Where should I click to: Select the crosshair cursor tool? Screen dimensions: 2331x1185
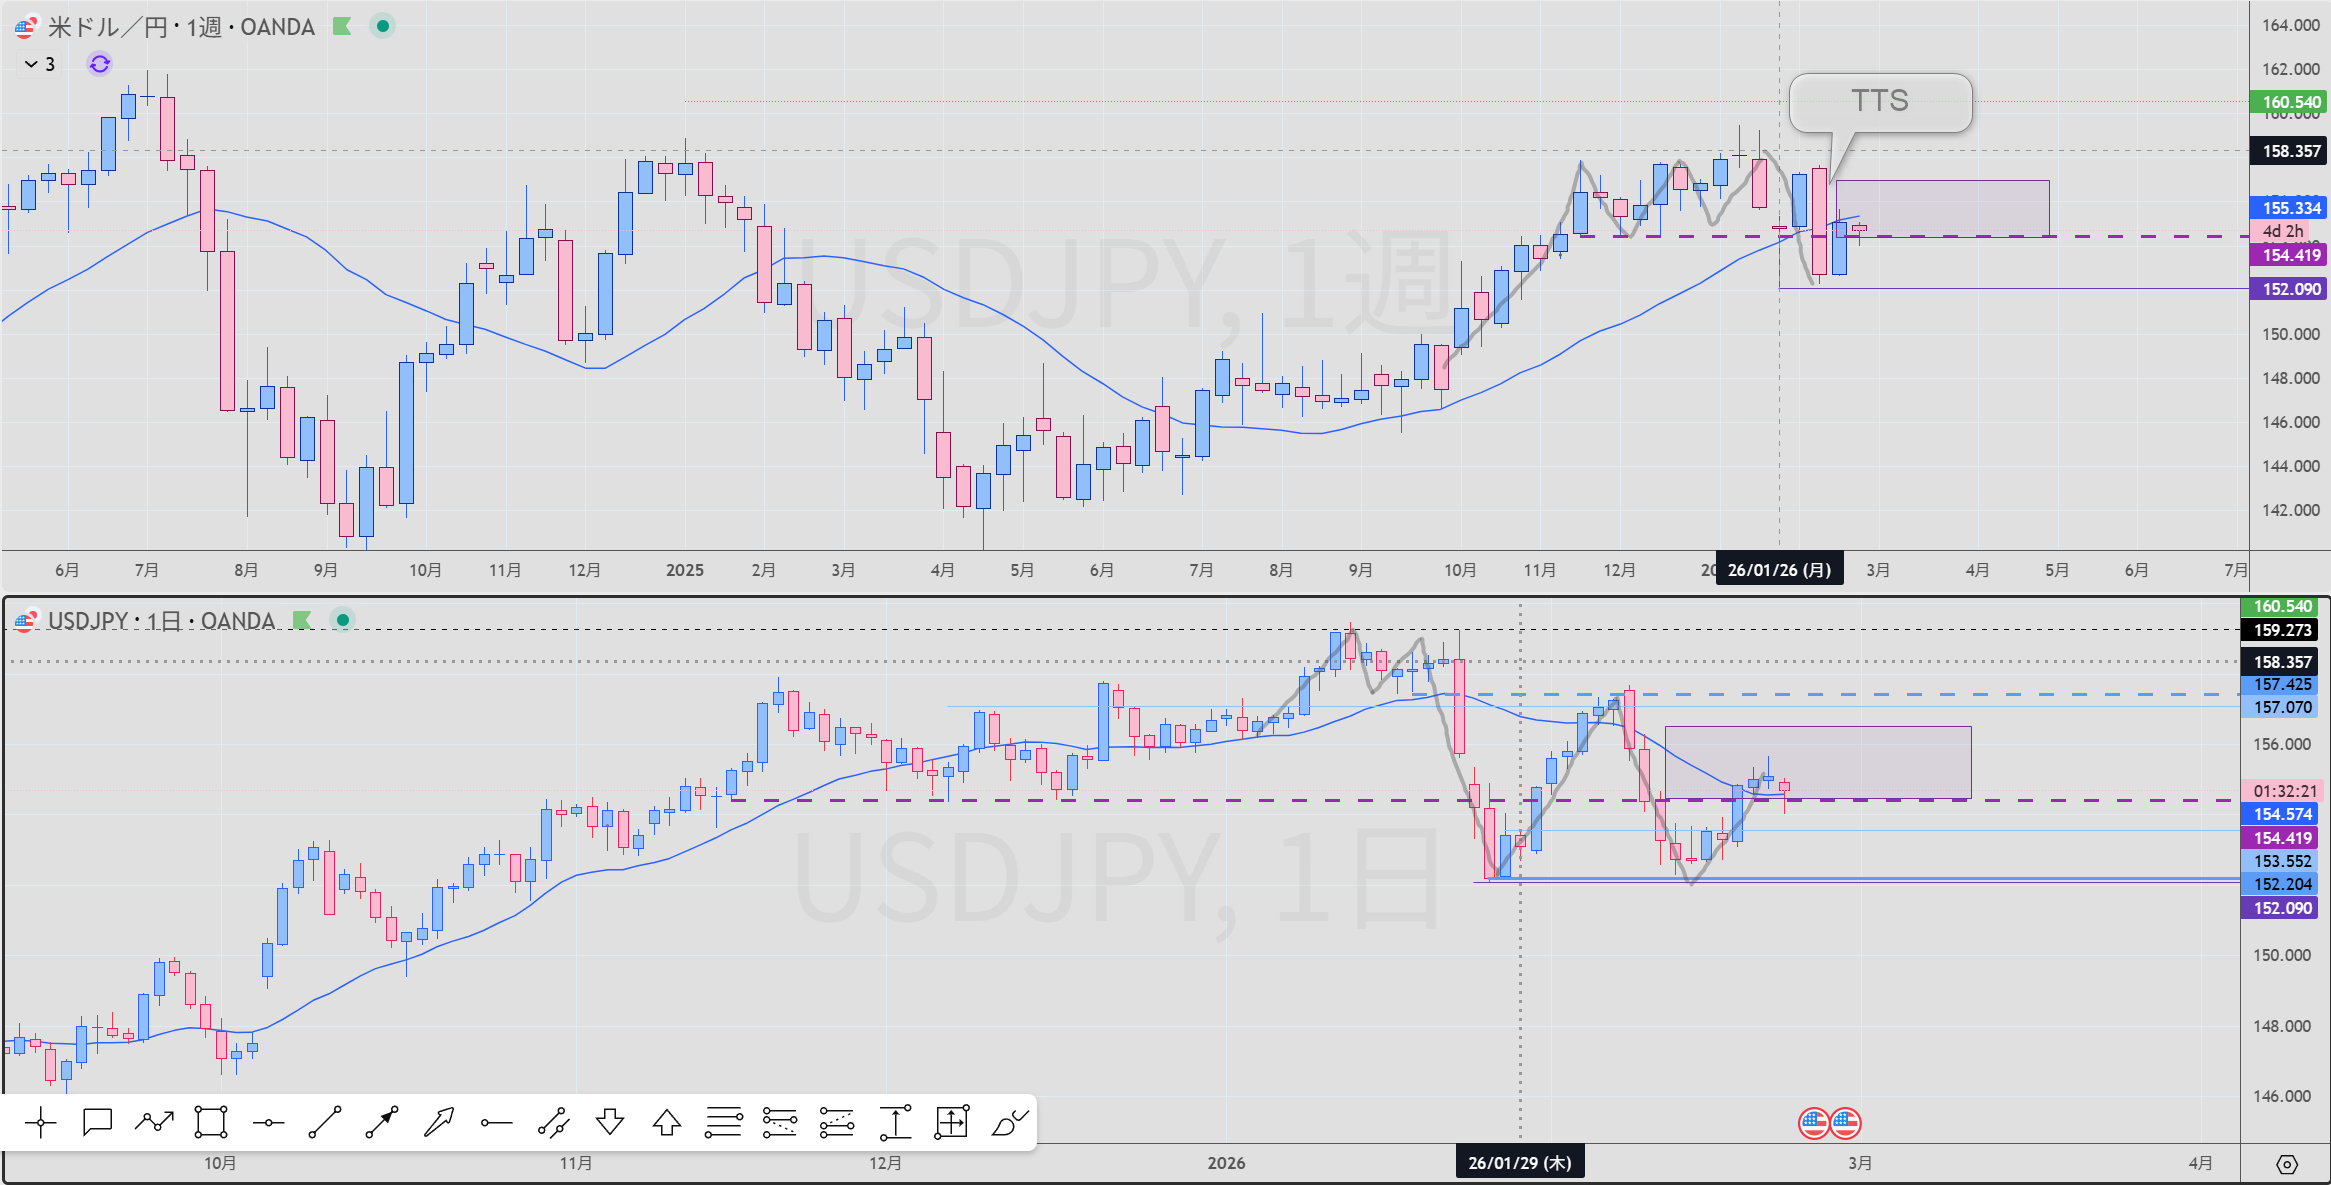(40, 1123)
